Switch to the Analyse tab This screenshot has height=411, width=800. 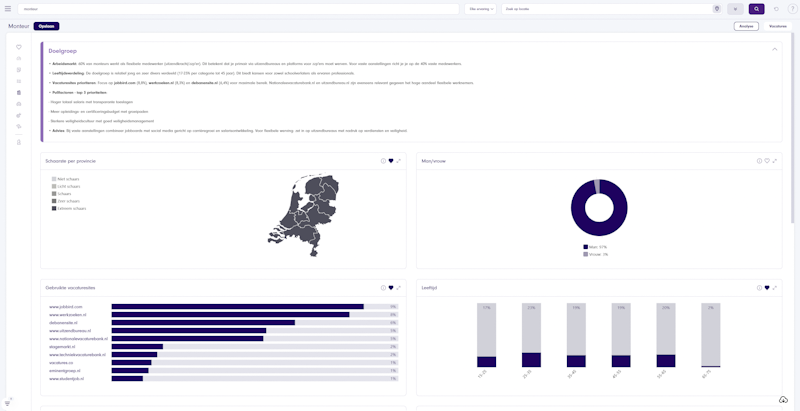click(x=746, y=26)
